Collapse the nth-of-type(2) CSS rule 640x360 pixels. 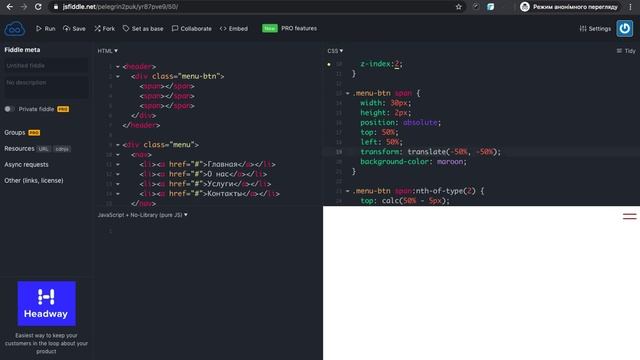click(x=348, y=191)
